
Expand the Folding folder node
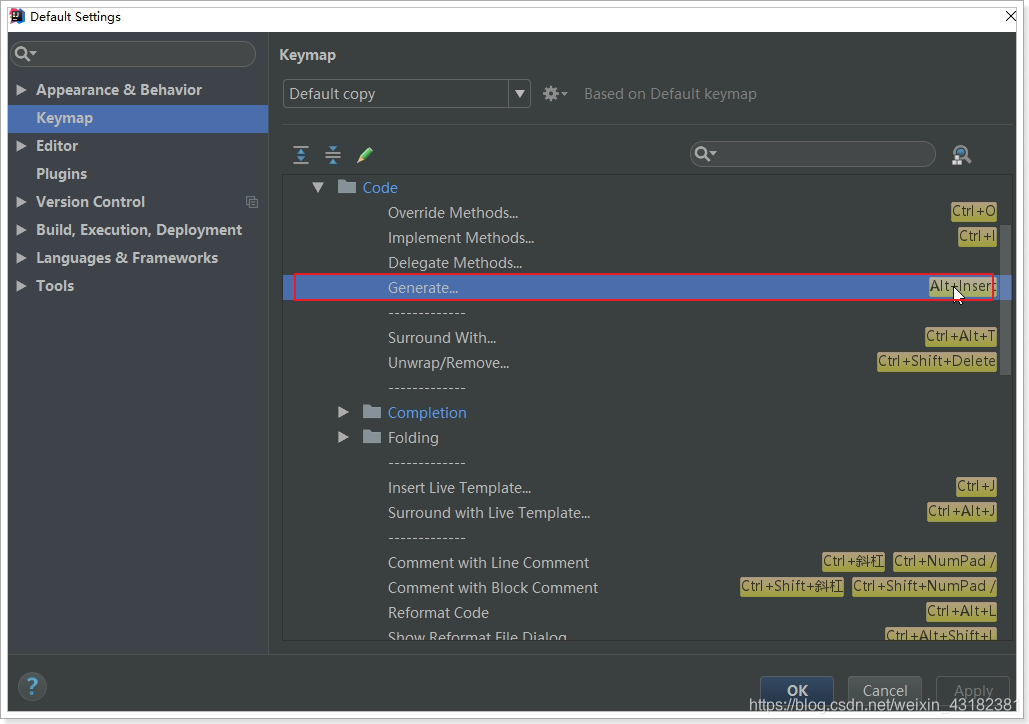click(x=343, y=437)
